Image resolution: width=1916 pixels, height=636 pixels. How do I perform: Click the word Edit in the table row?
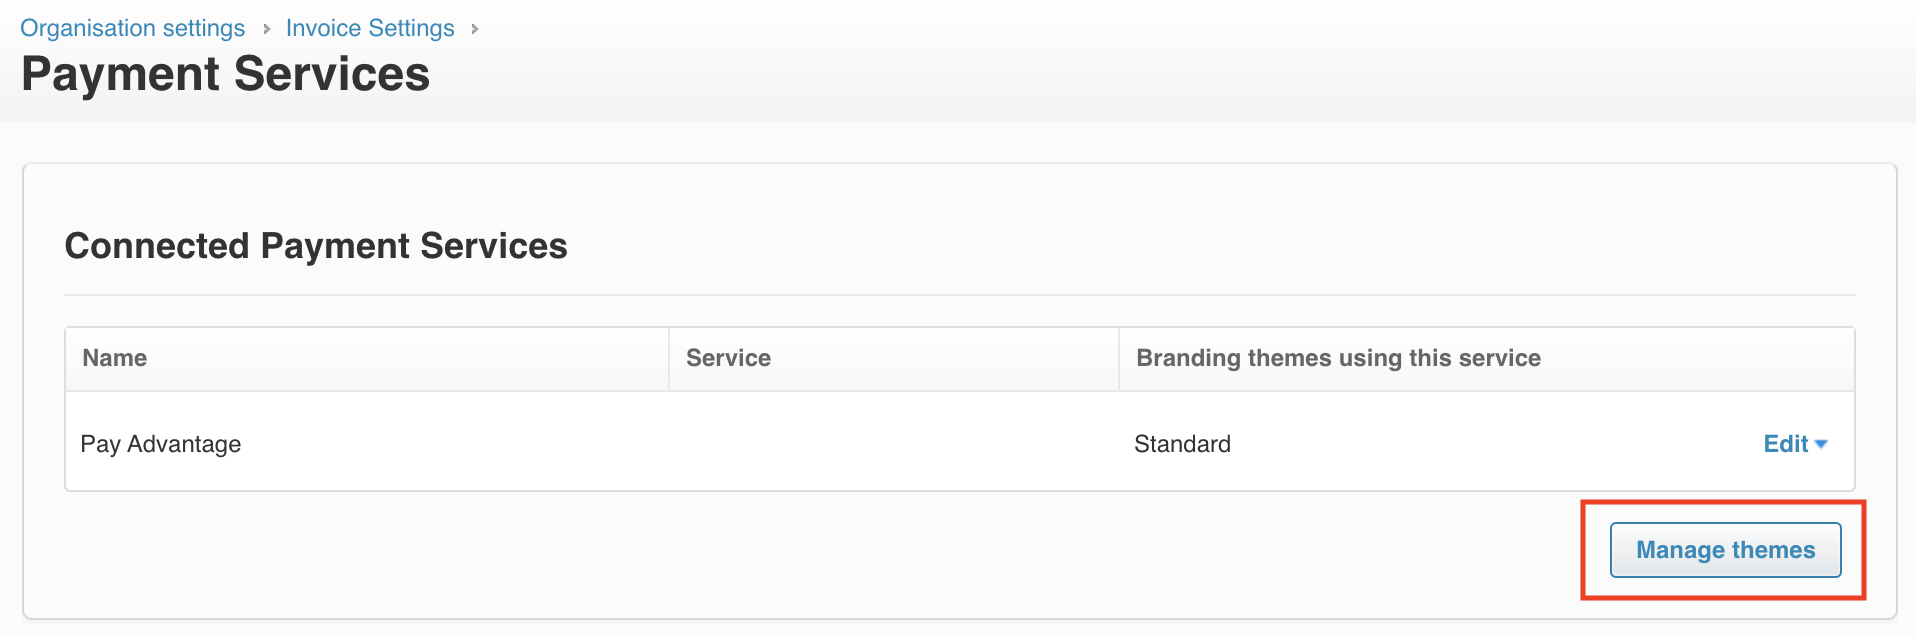point(1785,444)
